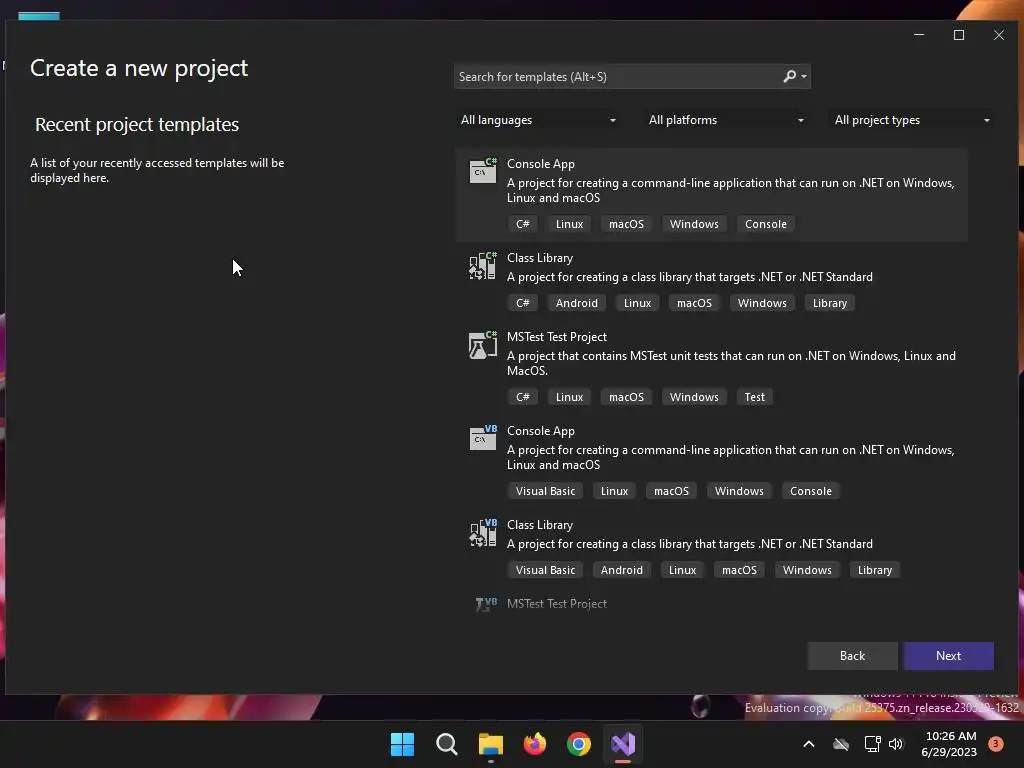Open File Explorer from taskbar
This screenshot has width=1024, height=768.
click(x=490, y=744)
